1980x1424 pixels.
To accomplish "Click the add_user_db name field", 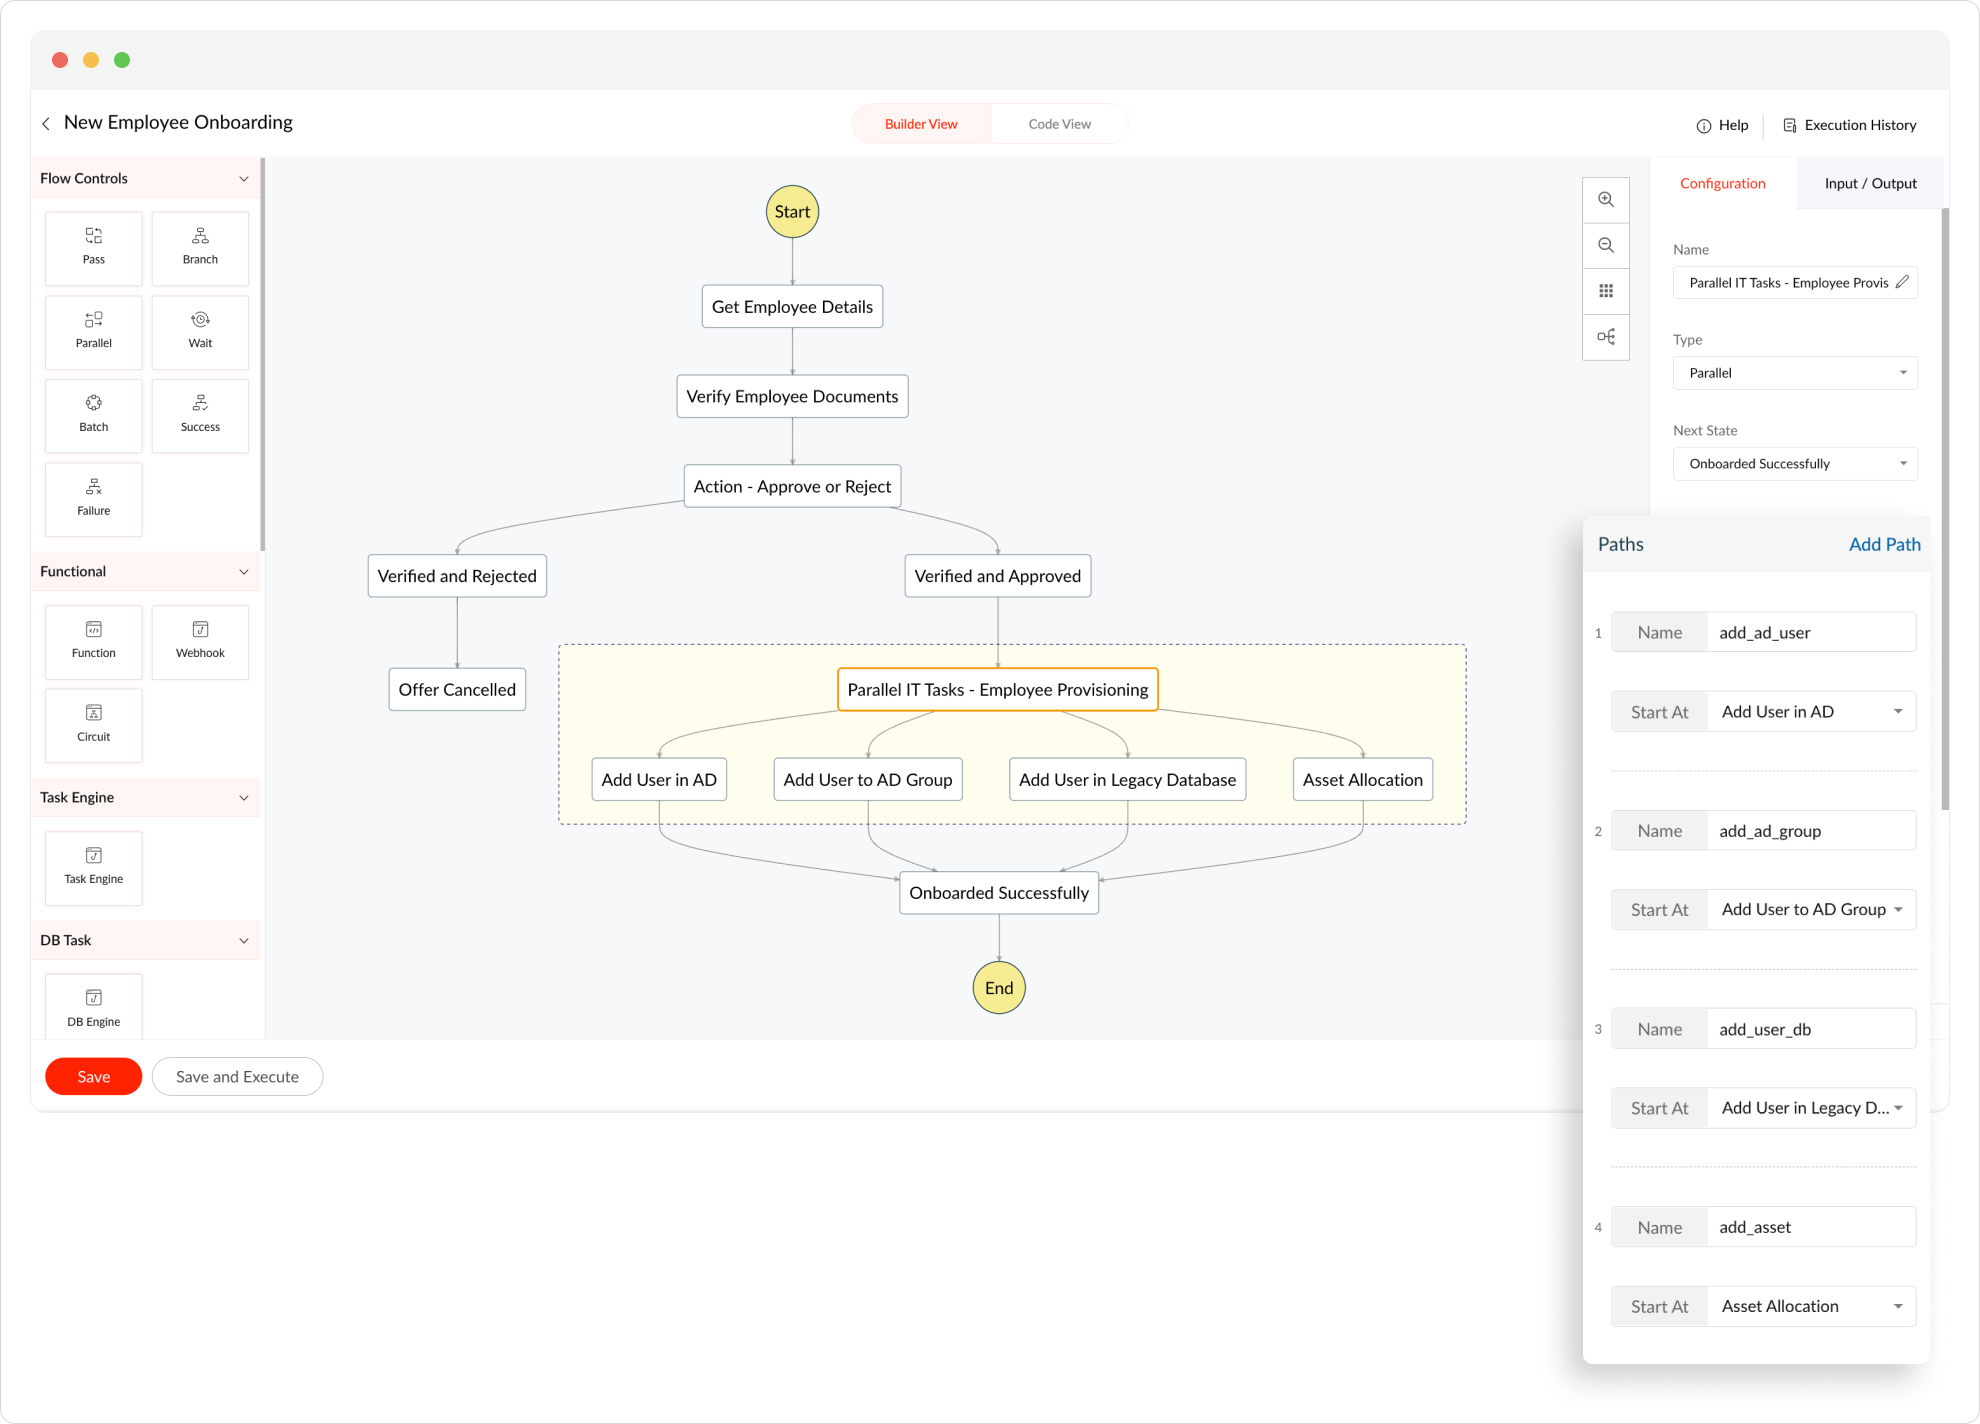I will (1810, 1029).
